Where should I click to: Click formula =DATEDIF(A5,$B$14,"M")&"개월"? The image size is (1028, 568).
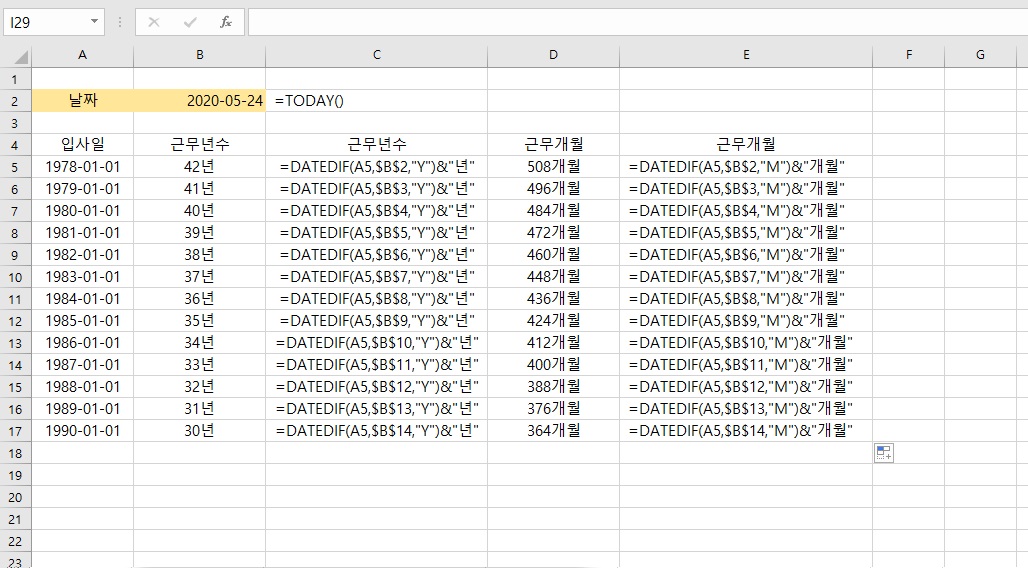pos(746,431)
